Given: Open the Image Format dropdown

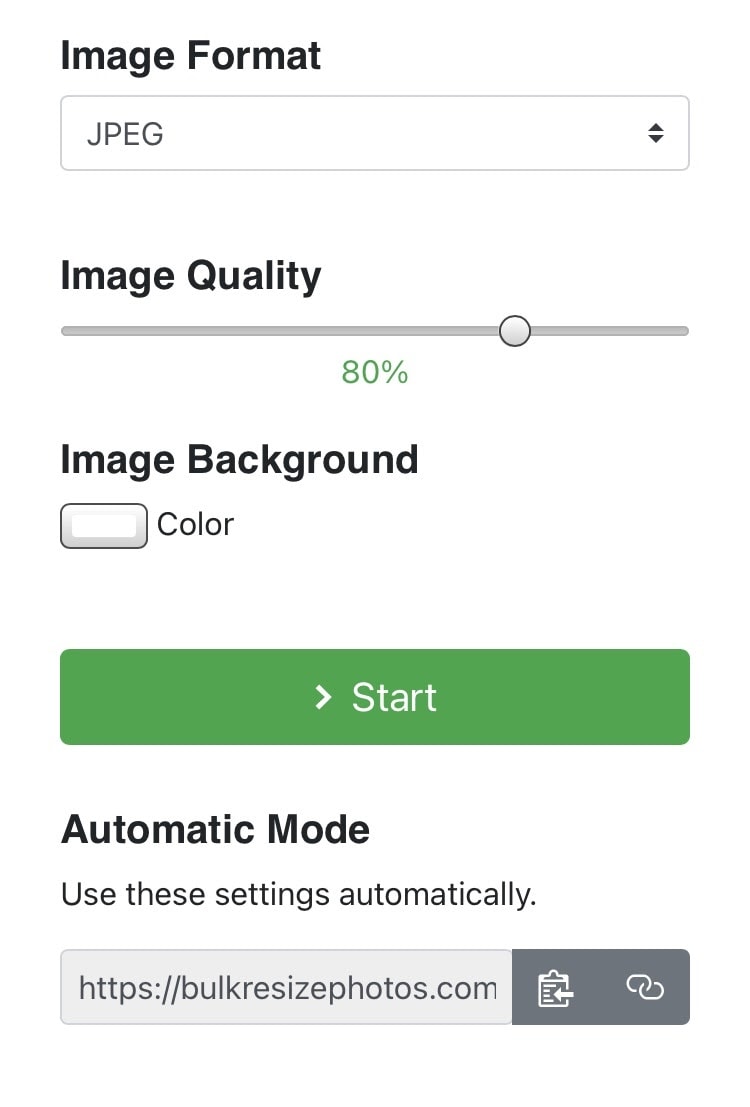Looking at the screenshot, I should coord(375,133).
